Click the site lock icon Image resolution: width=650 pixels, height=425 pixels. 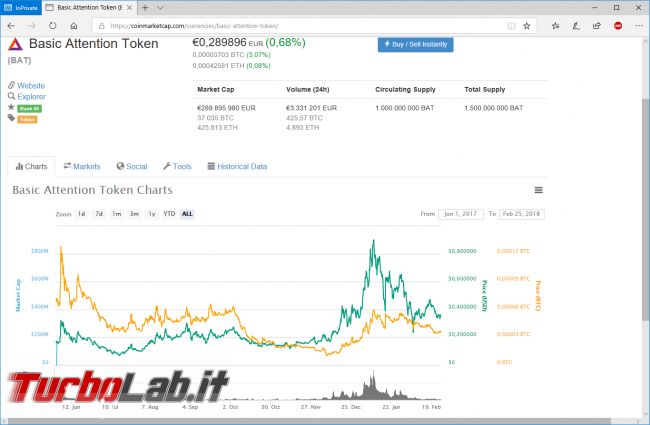[x=102, y=26]
